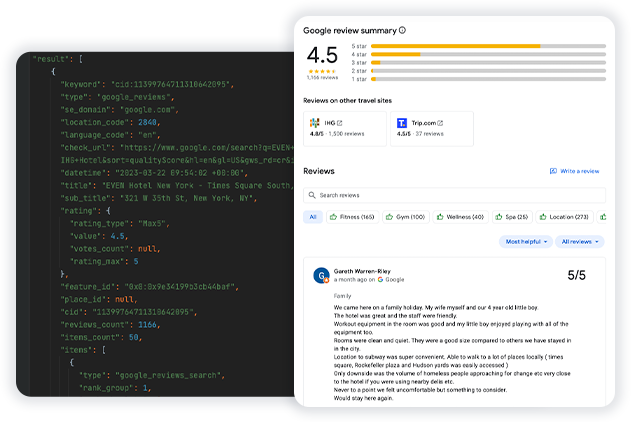Click the search magnifier icon in reviews
The image size is (631, 422).
[312, 195]
